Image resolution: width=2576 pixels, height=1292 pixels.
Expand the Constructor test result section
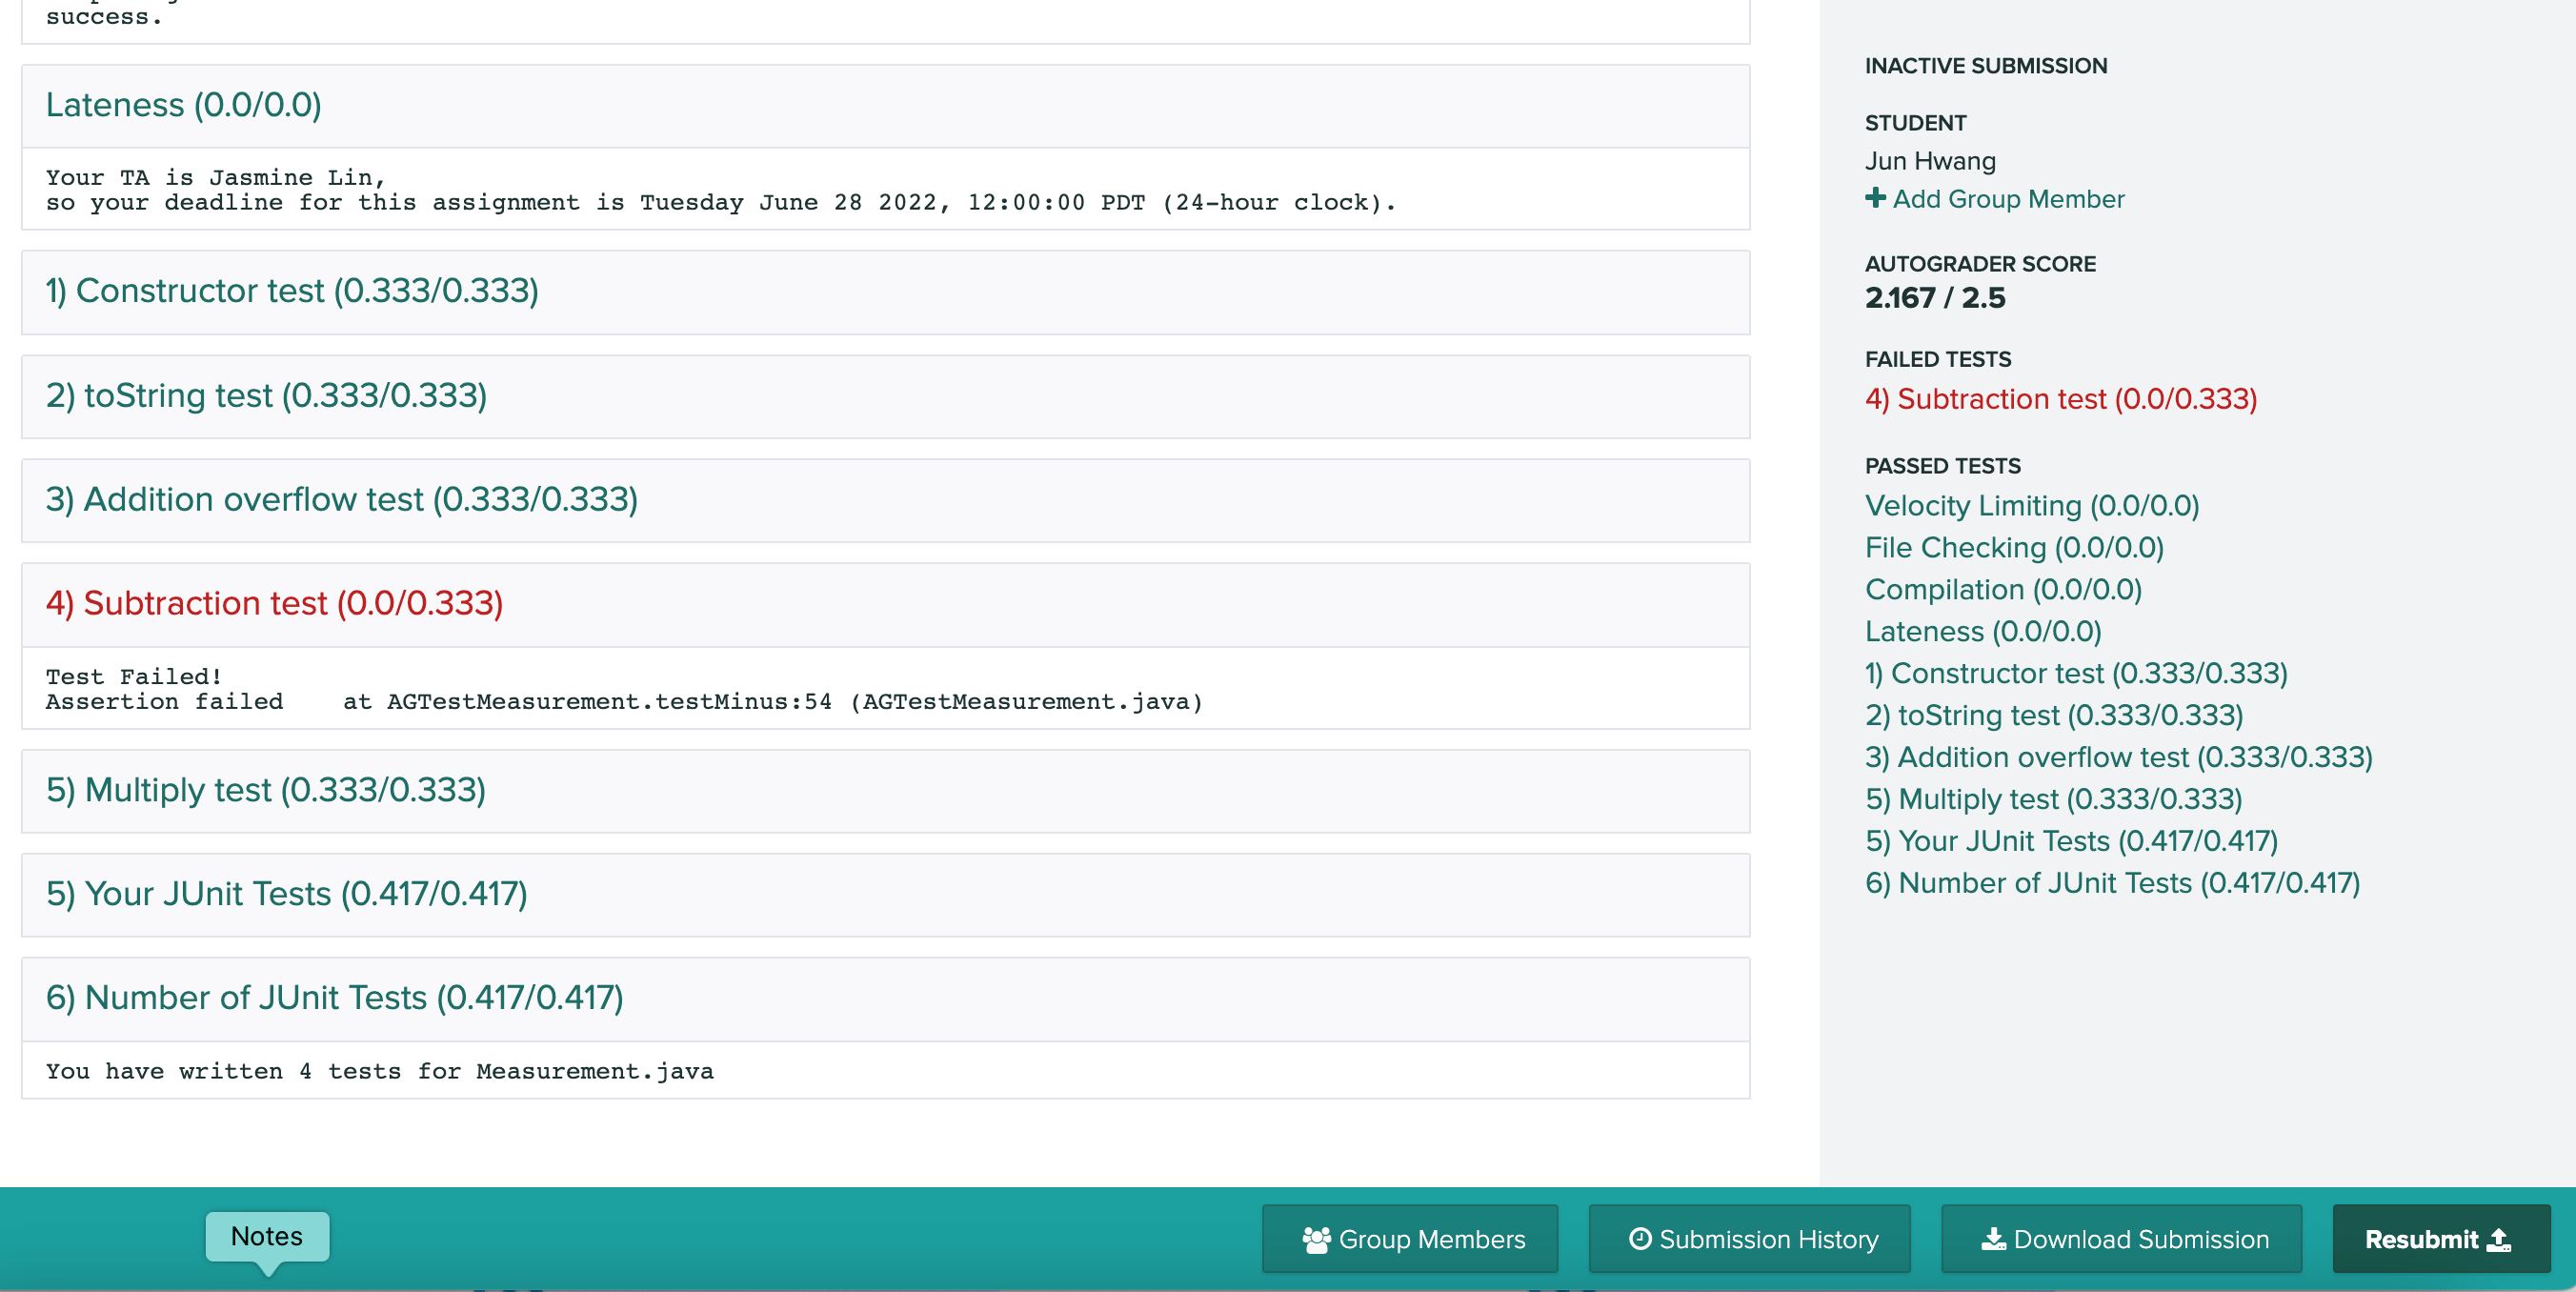(292, 291)
